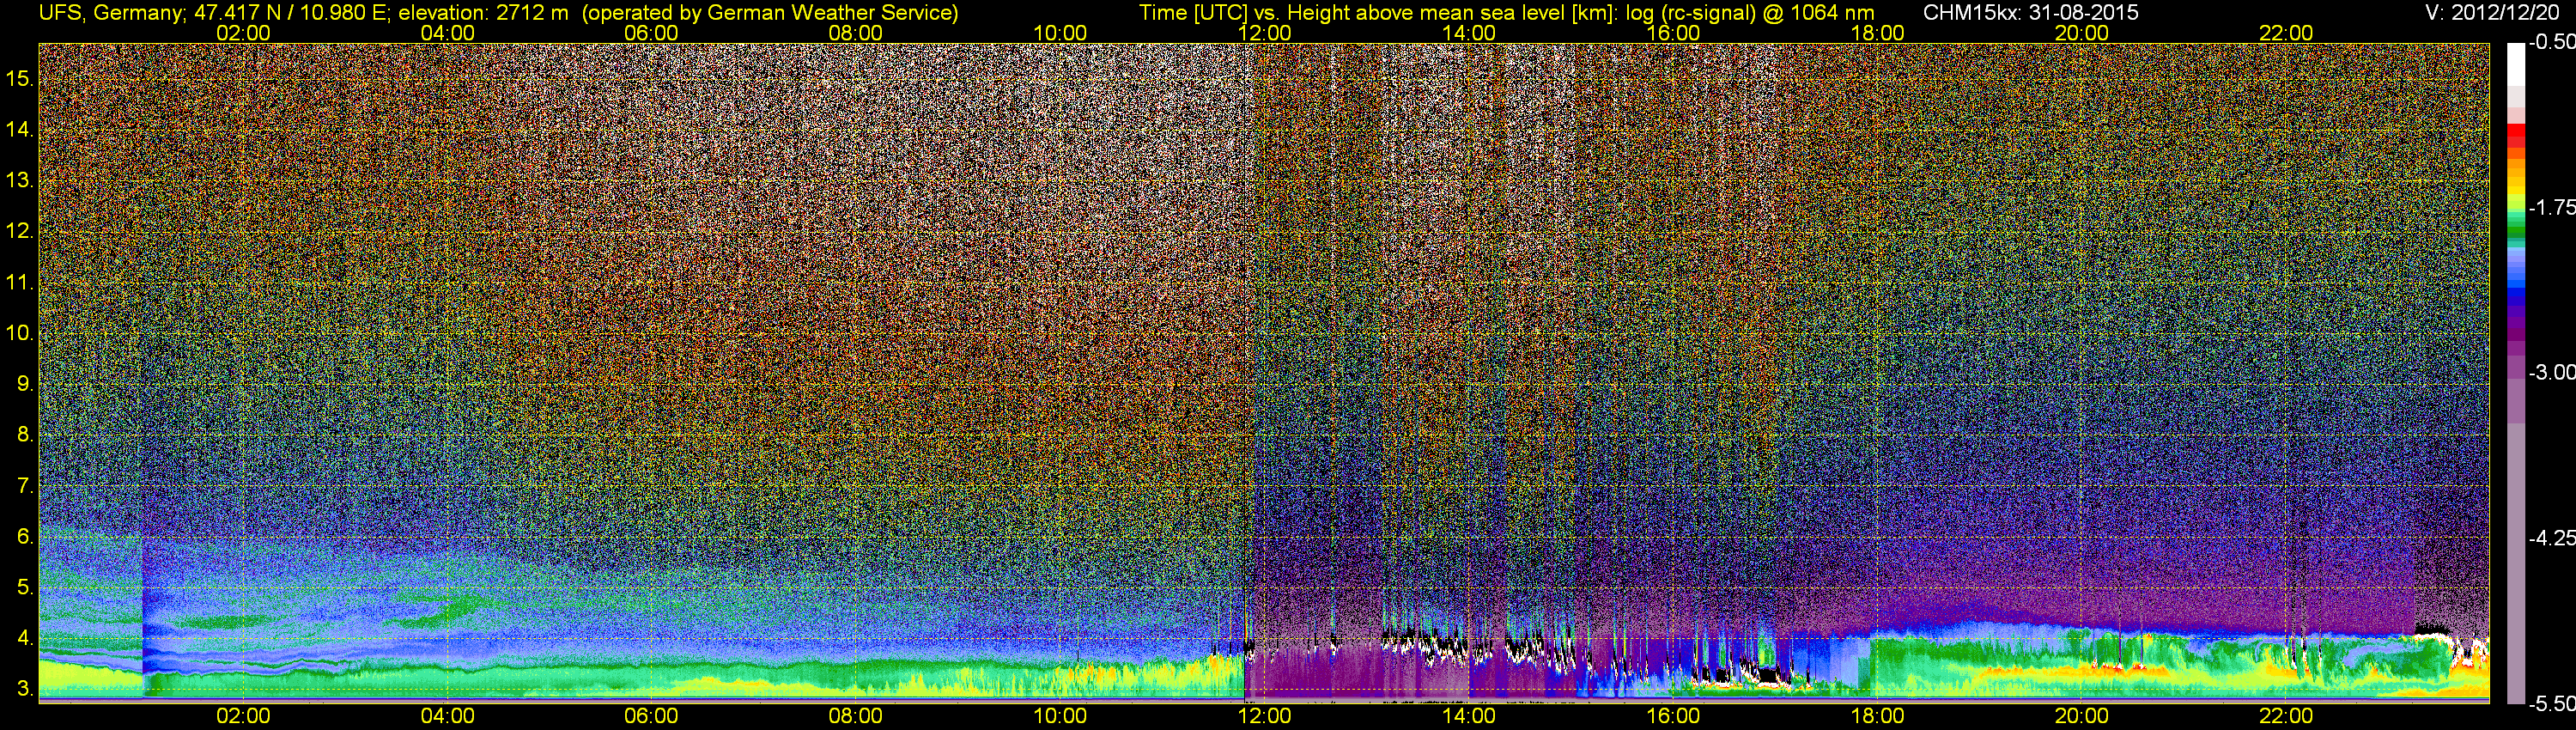
Task: Click the -3.00 value on the color scale
Action: click(2552, 372)
